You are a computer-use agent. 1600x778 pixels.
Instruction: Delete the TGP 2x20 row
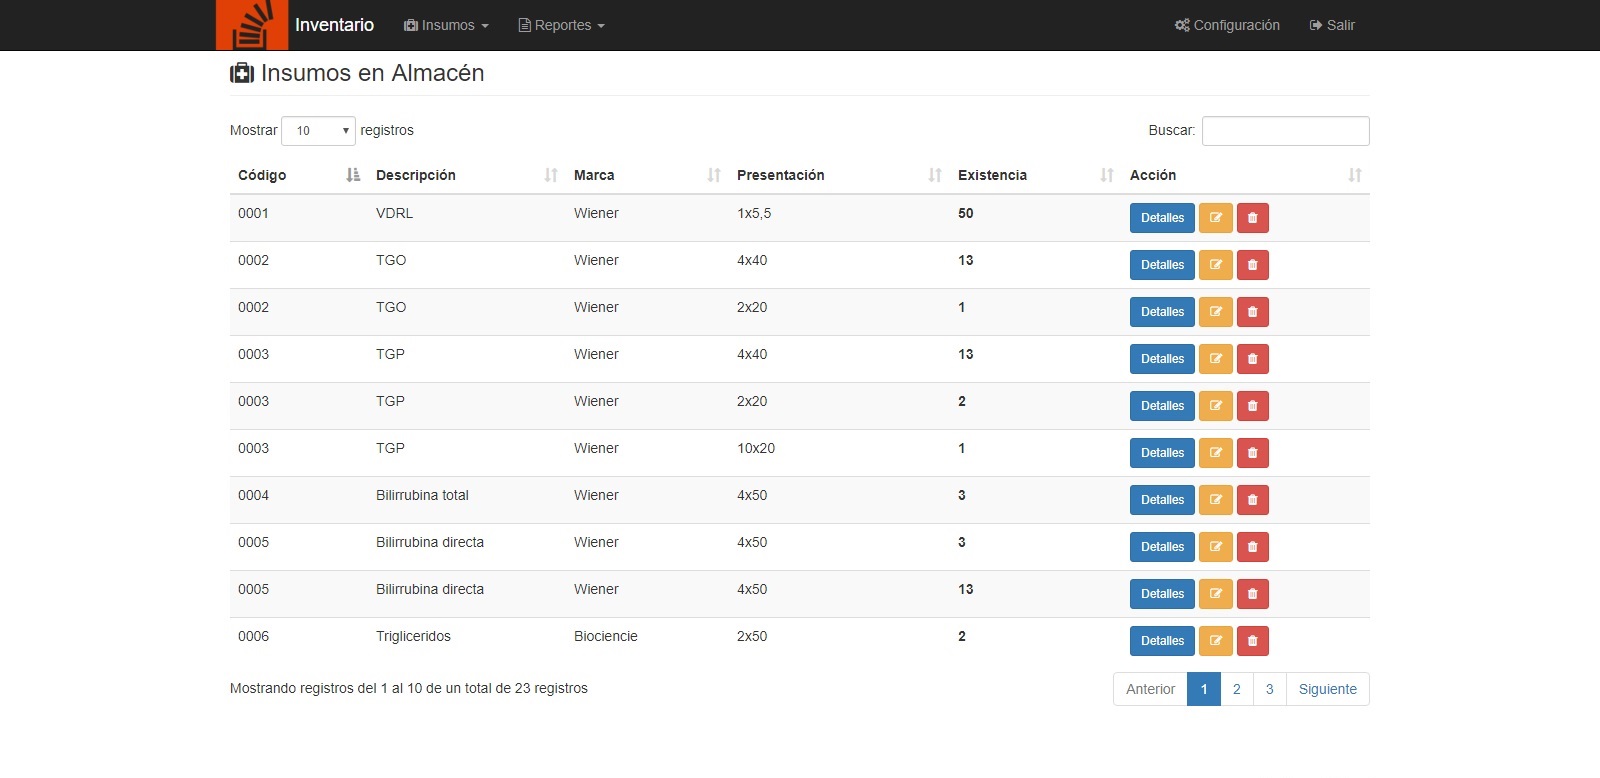pyautogui.click(x=1253, y=406)
